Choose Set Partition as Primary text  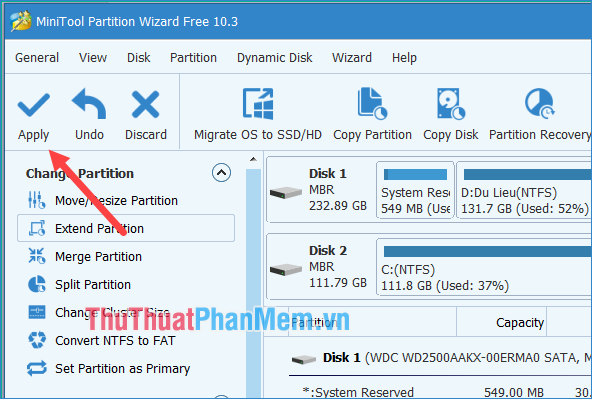[123, 368]
